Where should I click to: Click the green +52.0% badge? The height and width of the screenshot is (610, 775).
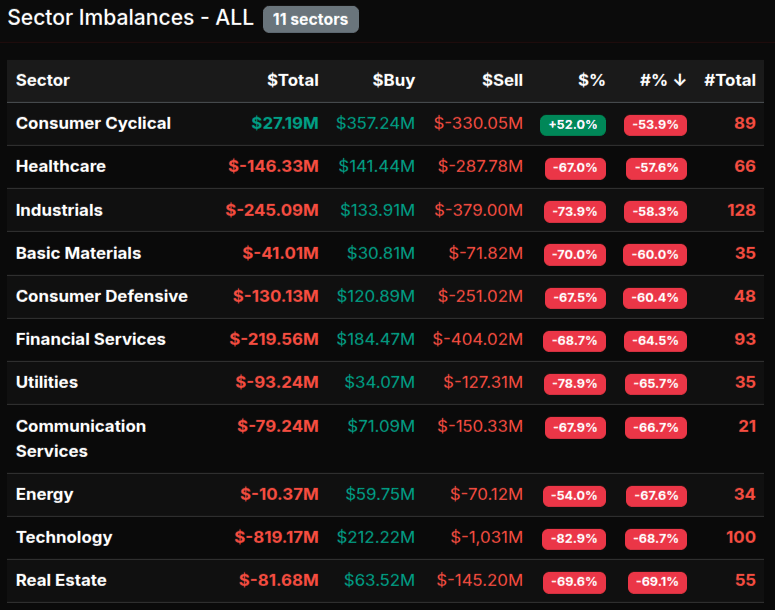[x=573, y=125]
